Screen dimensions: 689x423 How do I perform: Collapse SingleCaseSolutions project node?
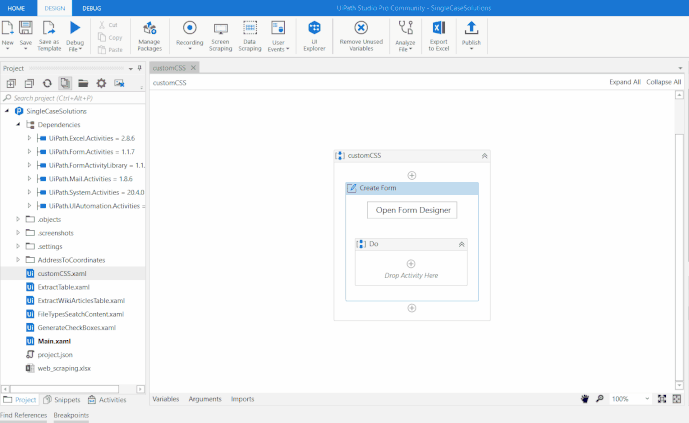(x=7, y=111)
